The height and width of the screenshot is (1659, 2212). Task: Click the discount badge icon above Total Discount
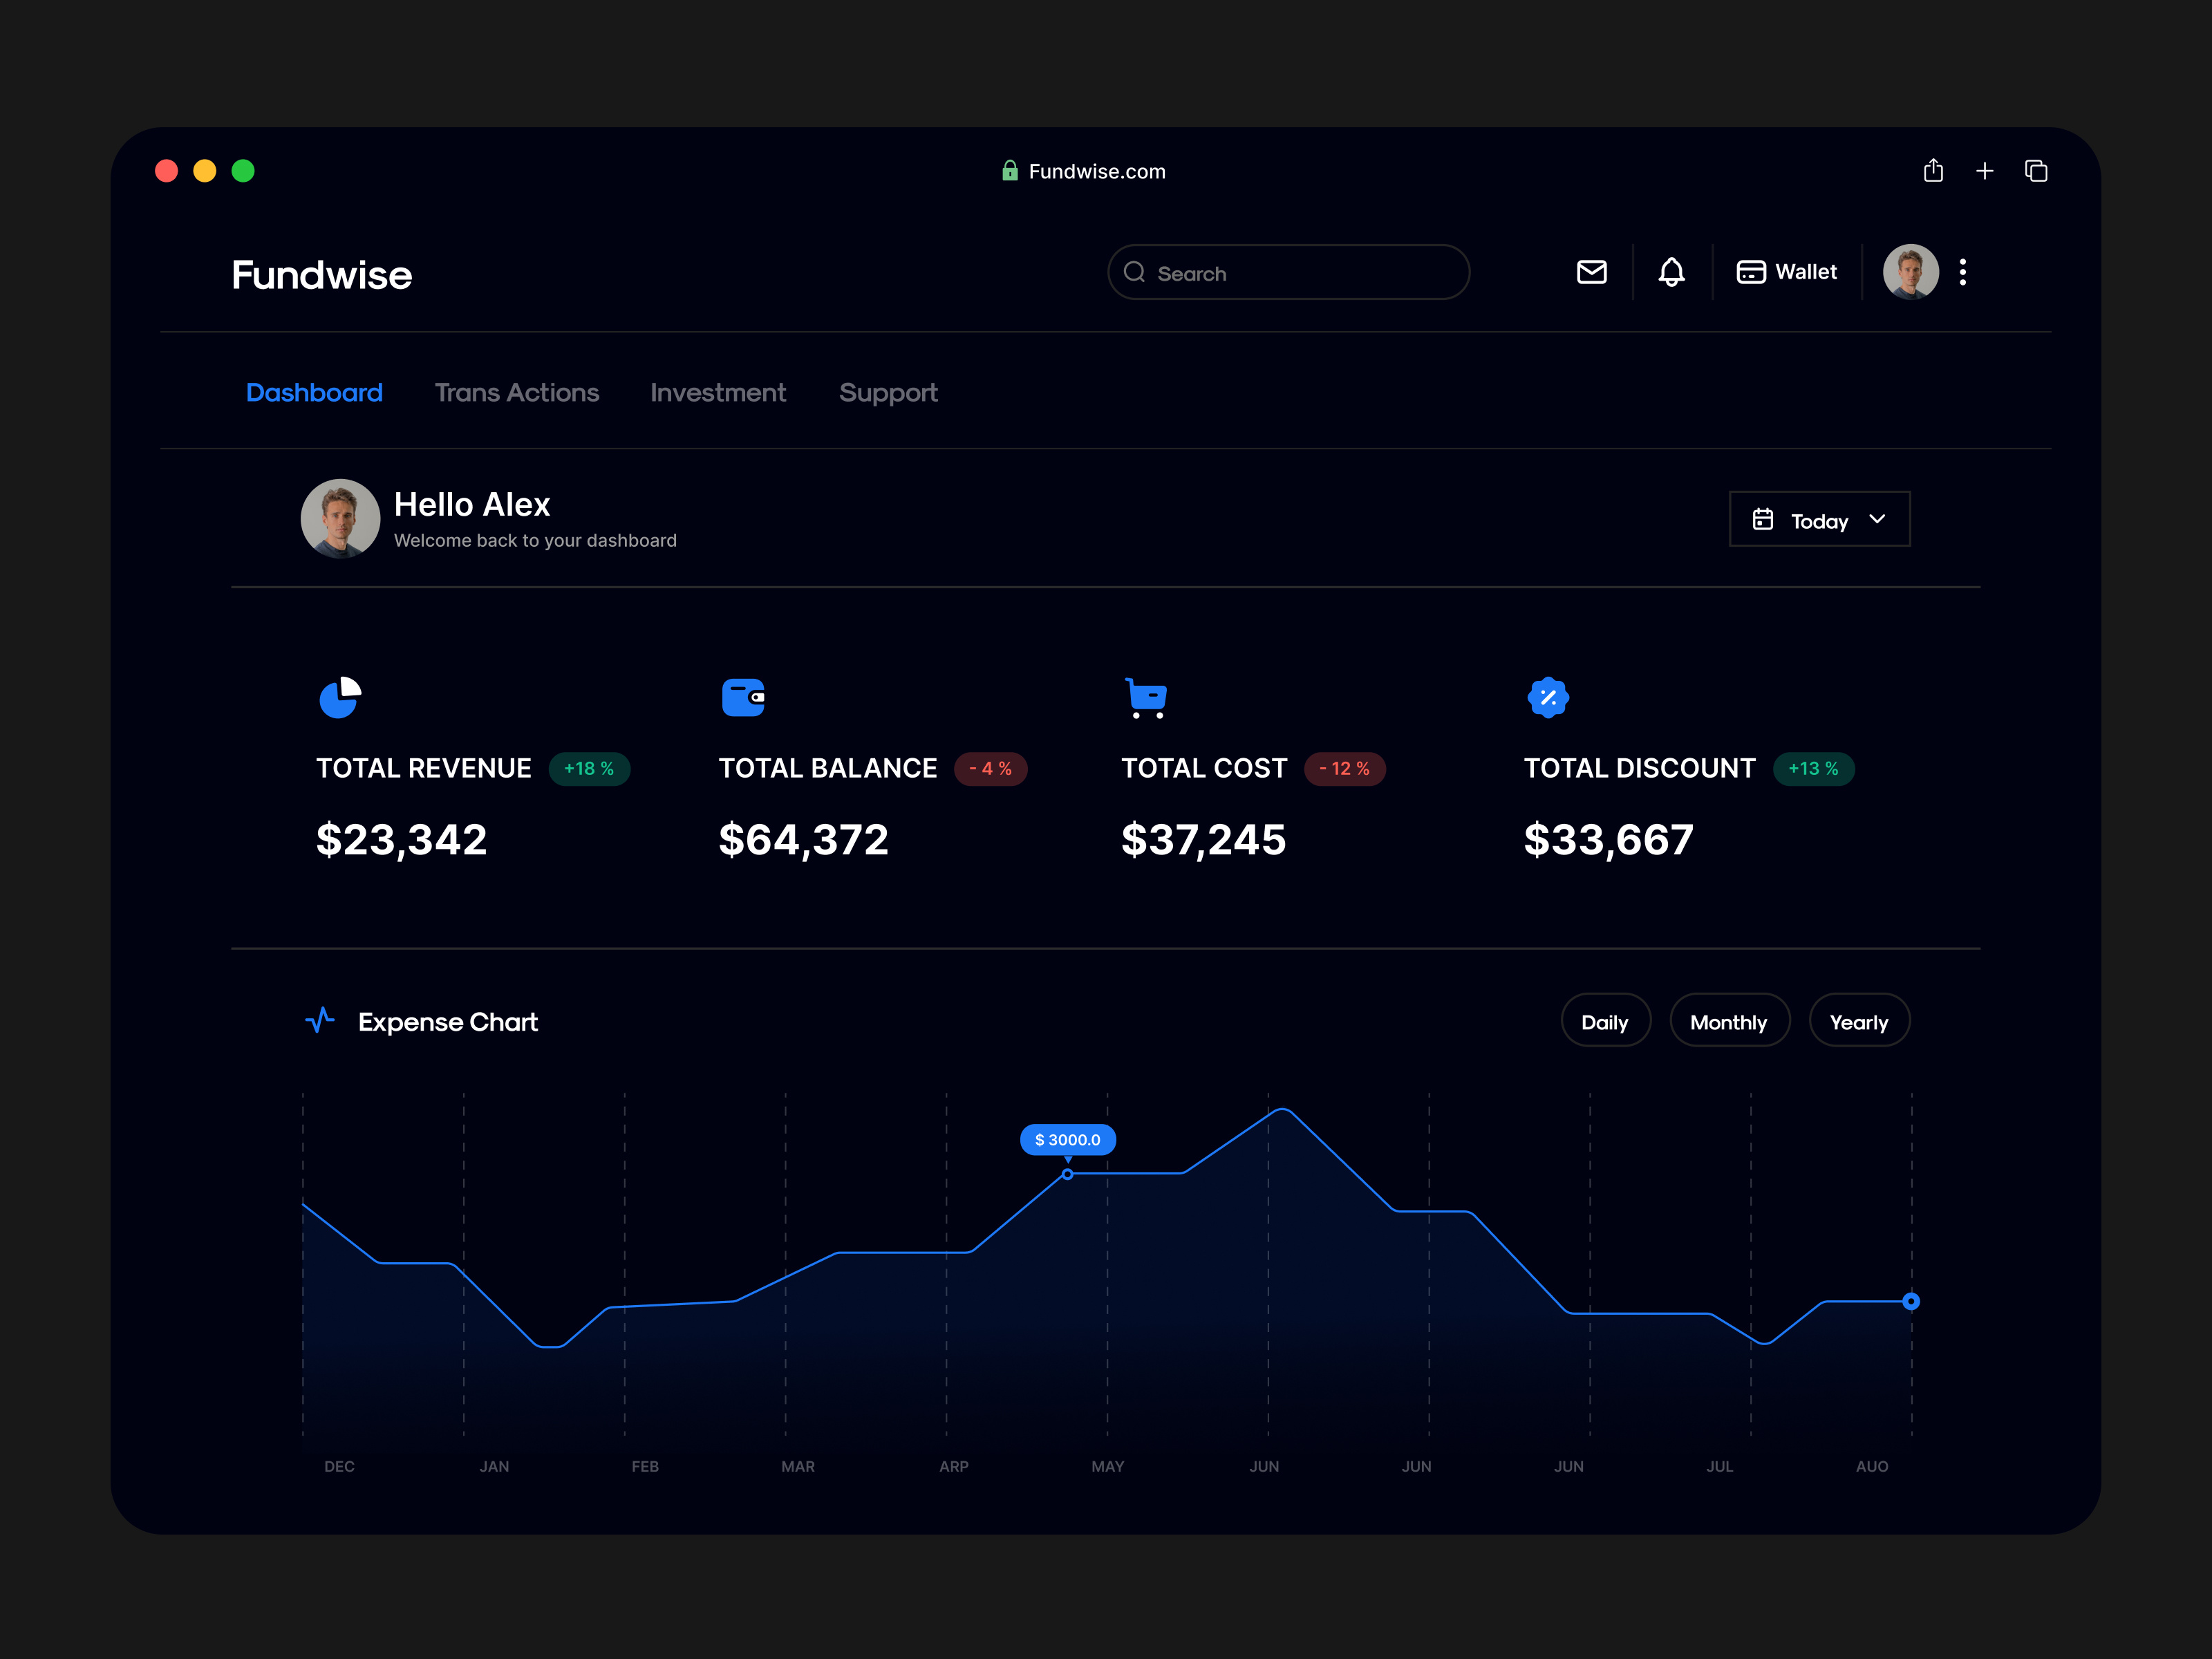click(x=1547, y=697)
